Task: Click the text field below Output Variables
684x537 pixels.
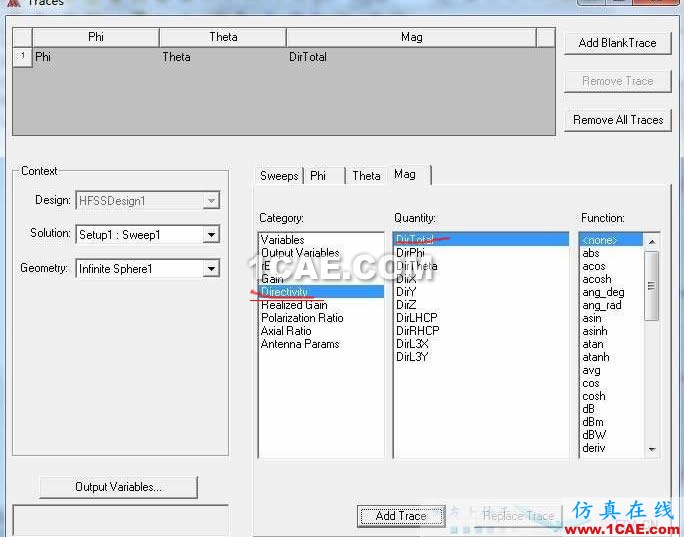Action: click(x=120, y=520)
